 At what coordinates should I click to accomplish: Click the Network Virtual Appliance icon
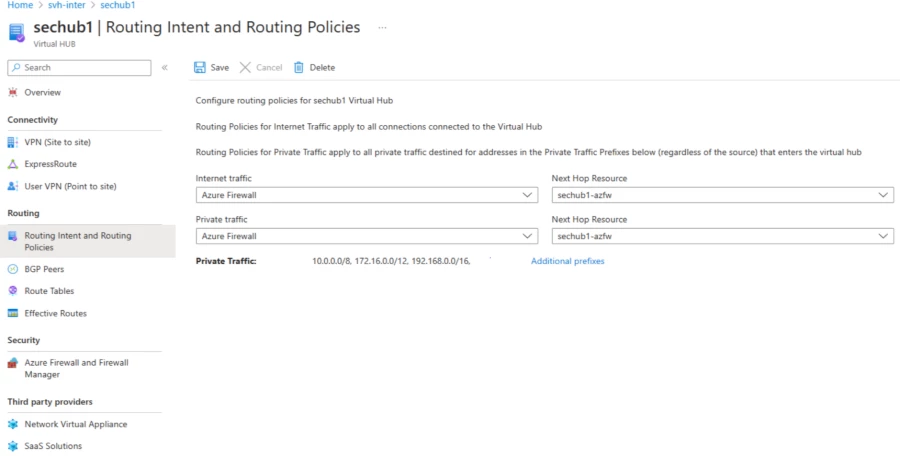13,424
